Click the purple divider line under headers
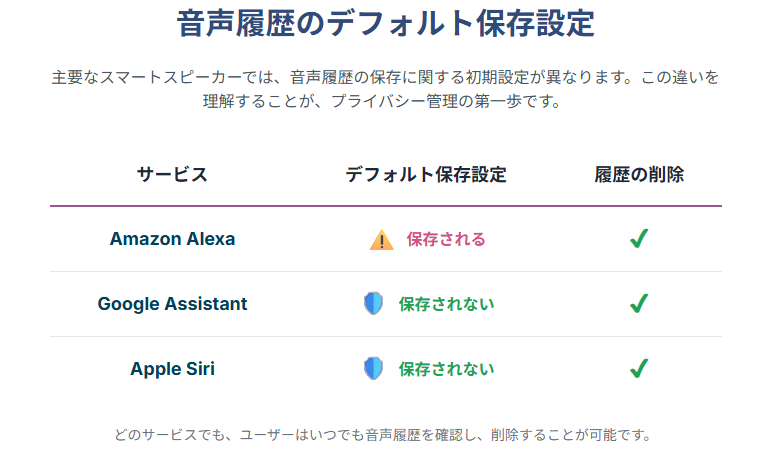 coord(386,206)
